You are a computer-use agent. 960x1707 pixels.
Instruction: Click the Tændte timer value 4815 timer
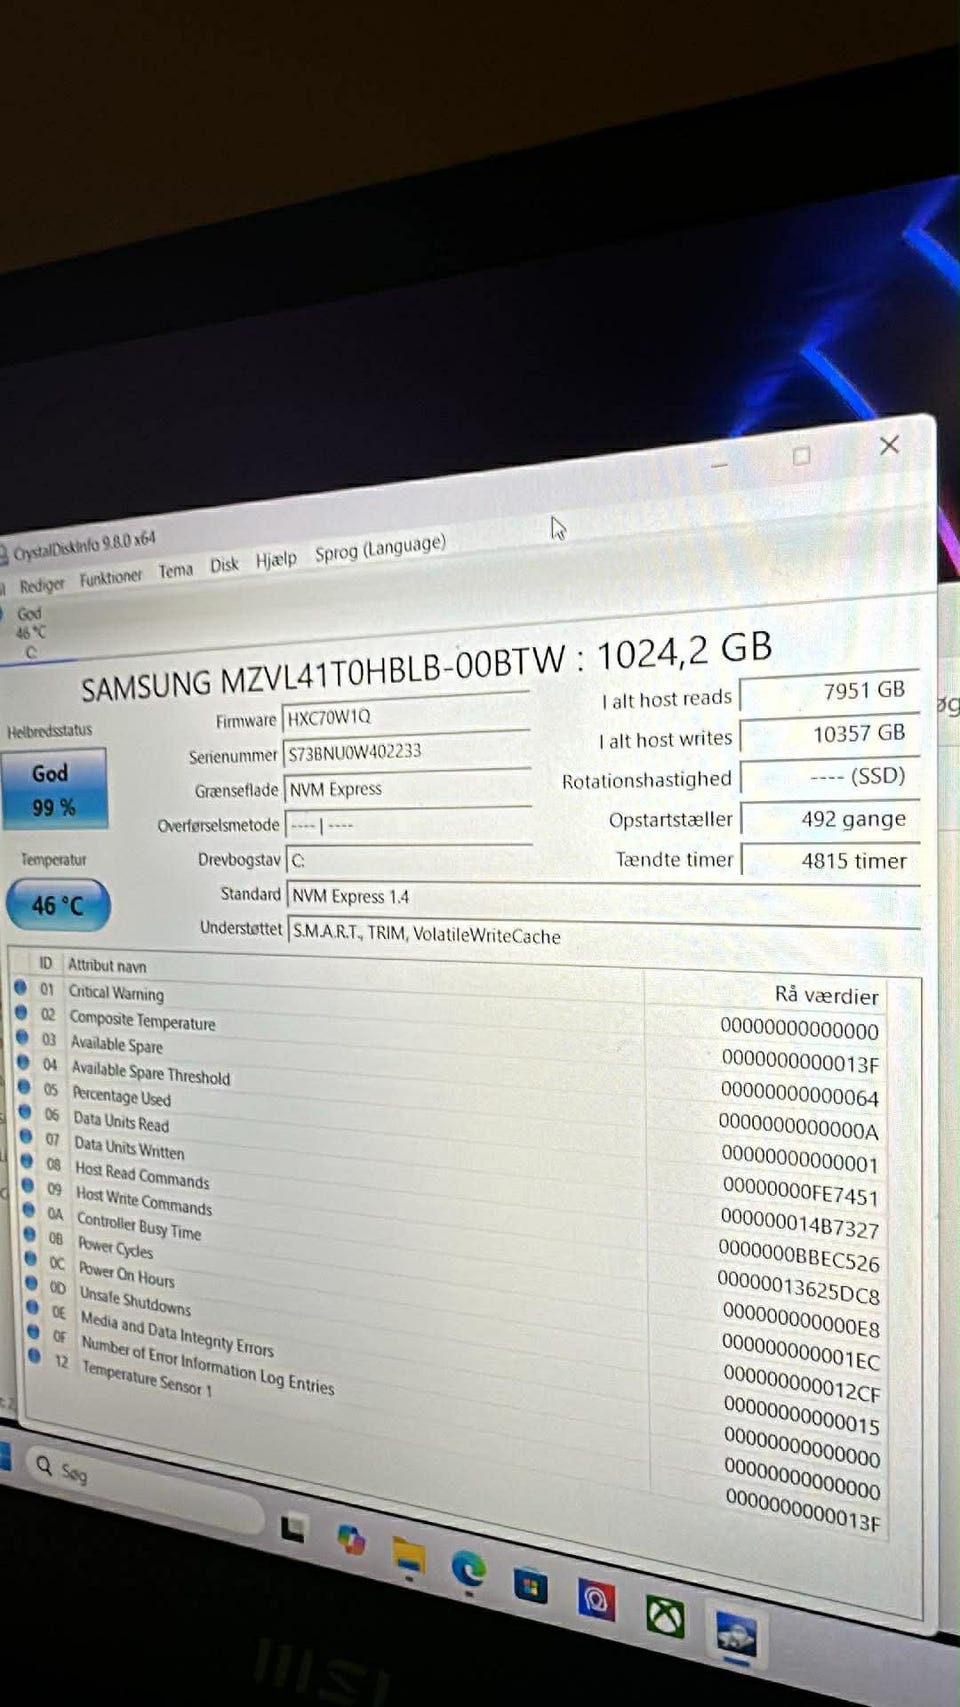pyautogui.click(x=829, y=861)
